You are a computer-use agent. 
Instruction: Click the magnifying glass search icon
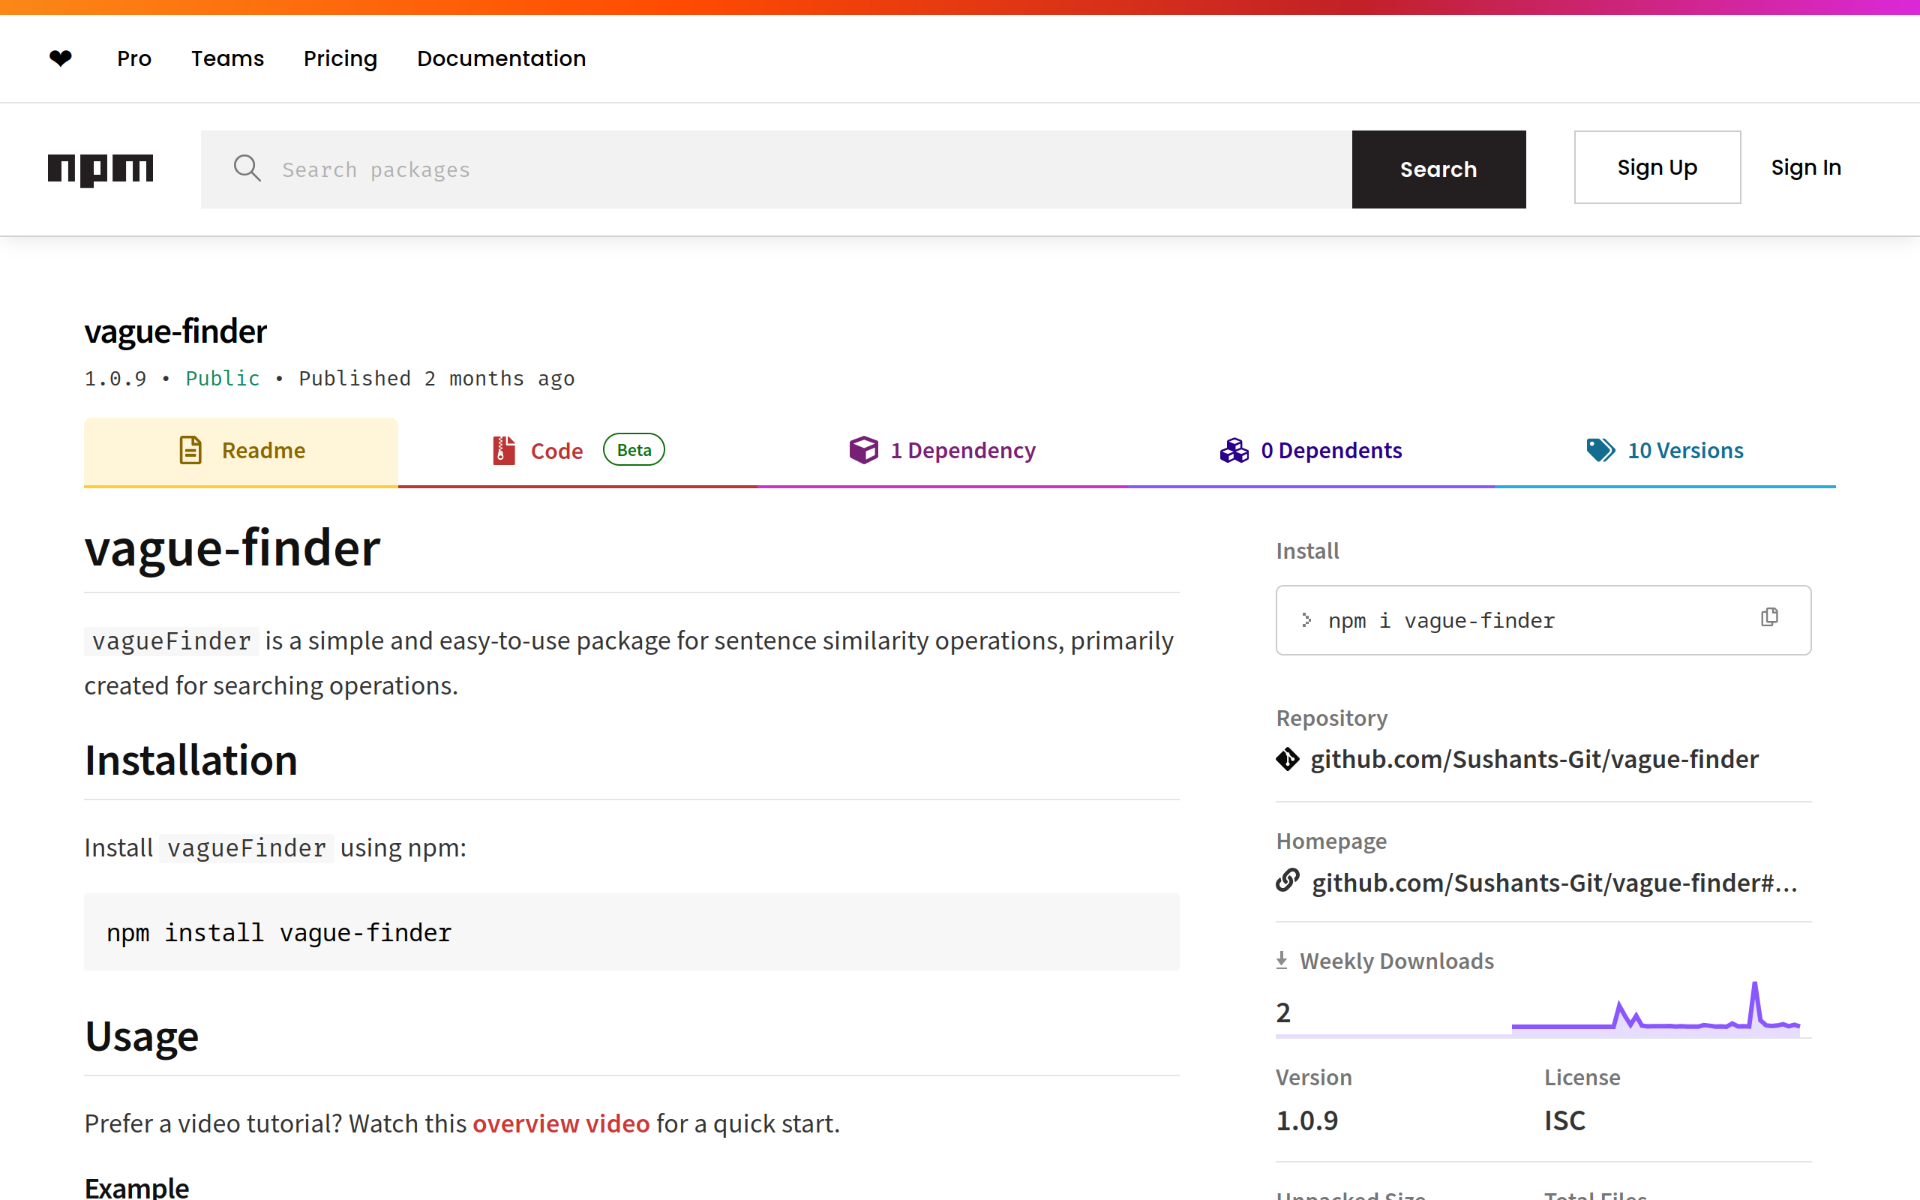coord(247,169)
